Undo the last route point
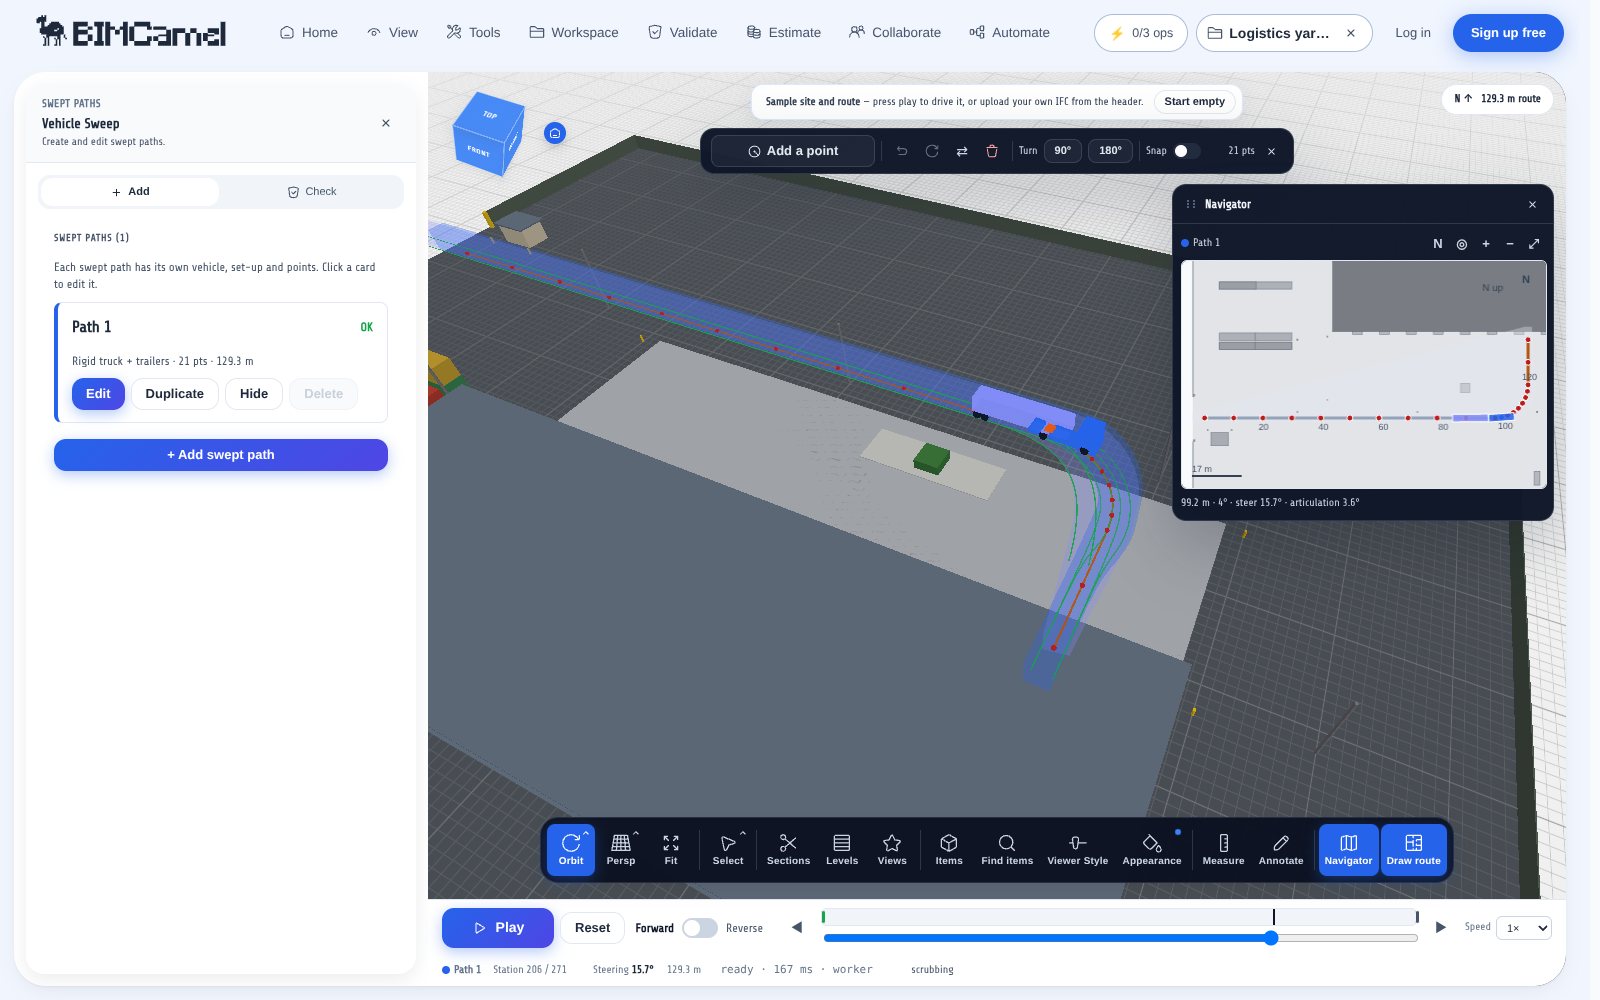The width and height of the screenshot is (1600, 1000). point(902,151)
